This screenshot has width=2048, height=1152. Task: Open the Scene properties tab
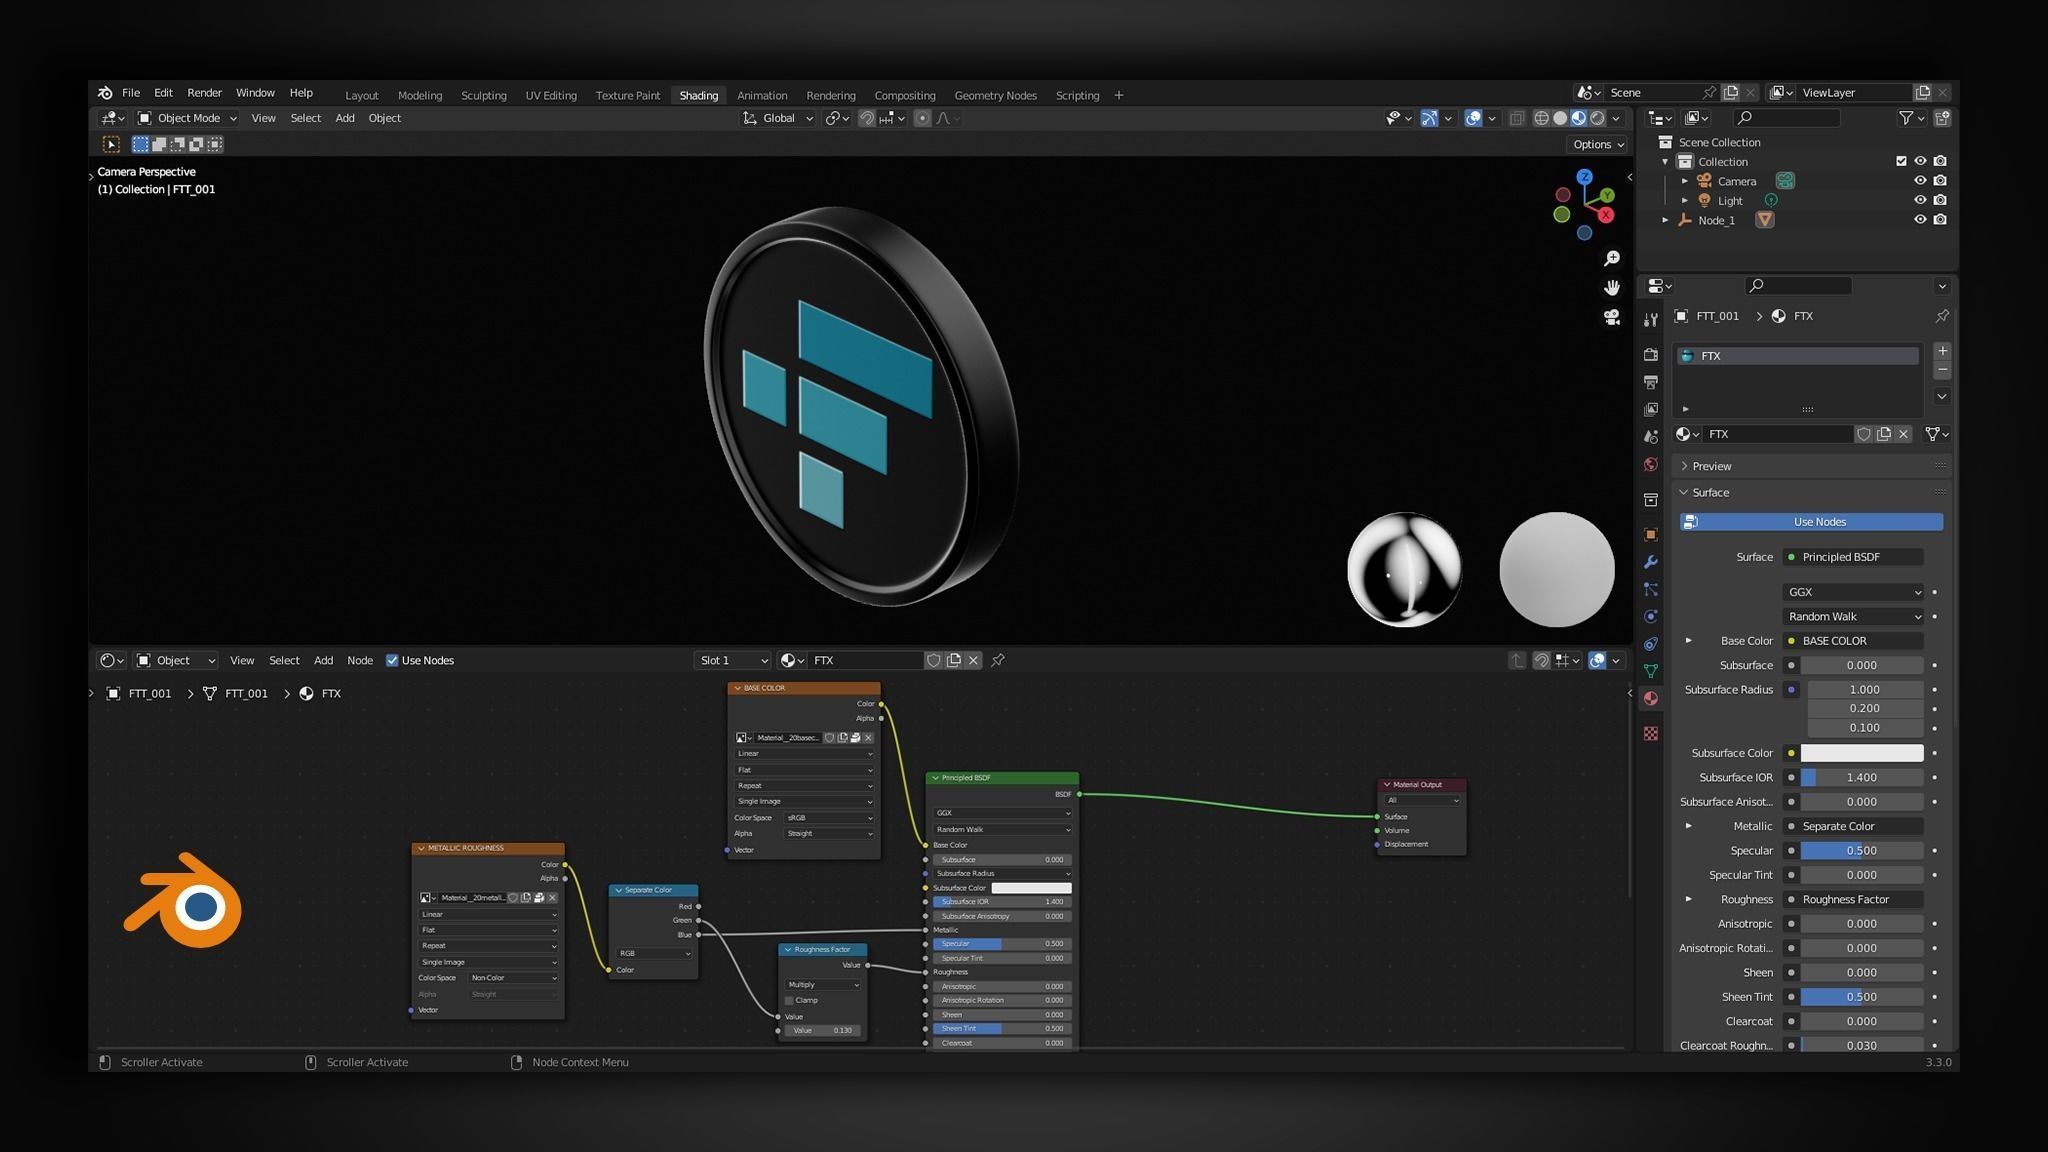(x=1651, y=437)
